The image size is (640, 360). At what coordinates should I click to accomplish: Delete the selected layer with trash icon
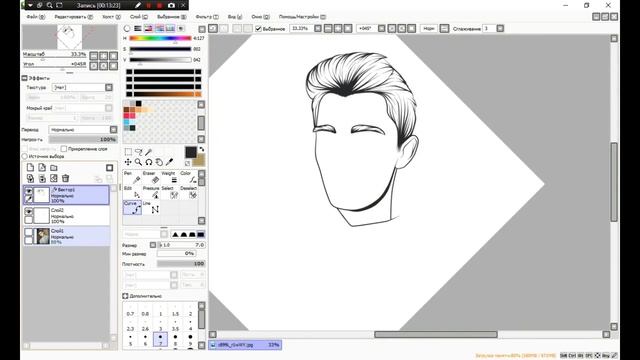(65, 178)
